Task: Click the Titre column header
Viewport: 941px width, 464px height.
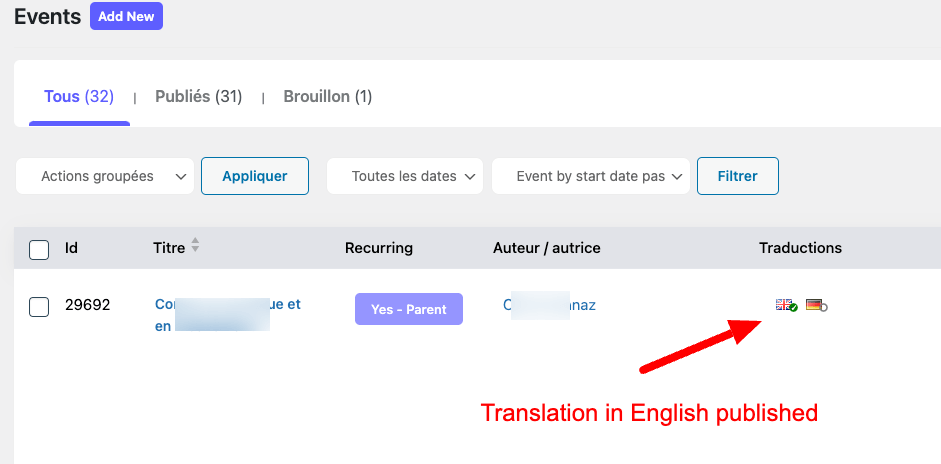Action: [169, 248]
